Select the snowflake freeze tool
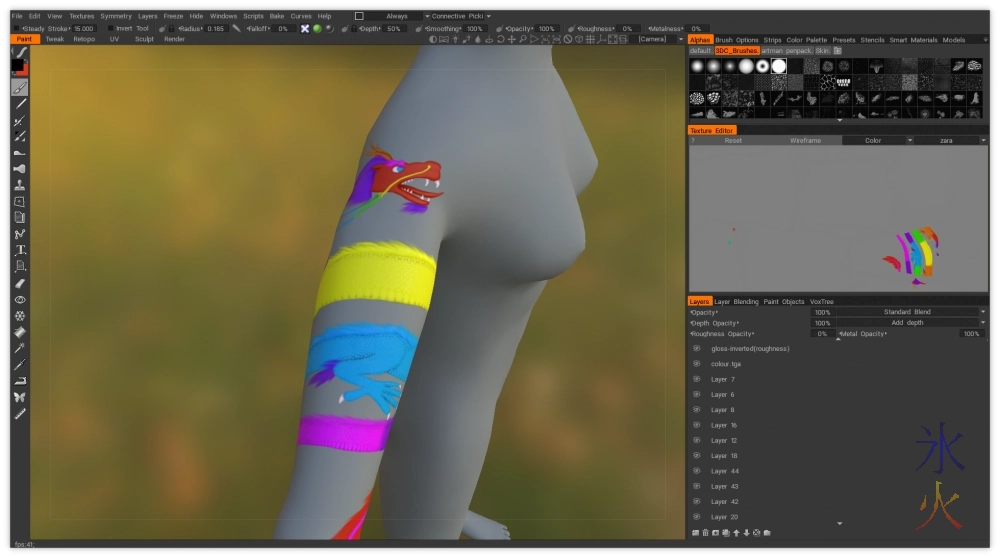Screen dimensions: 1000x558 tap(20, 315)
